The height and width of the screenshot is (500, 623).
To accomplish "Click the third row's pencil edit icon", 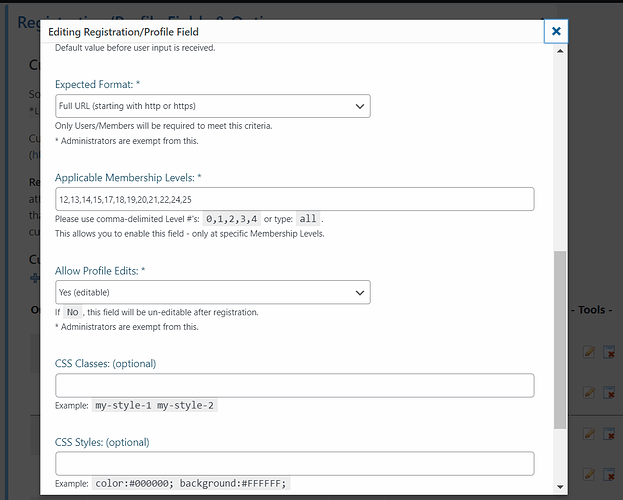I will 589,434.
